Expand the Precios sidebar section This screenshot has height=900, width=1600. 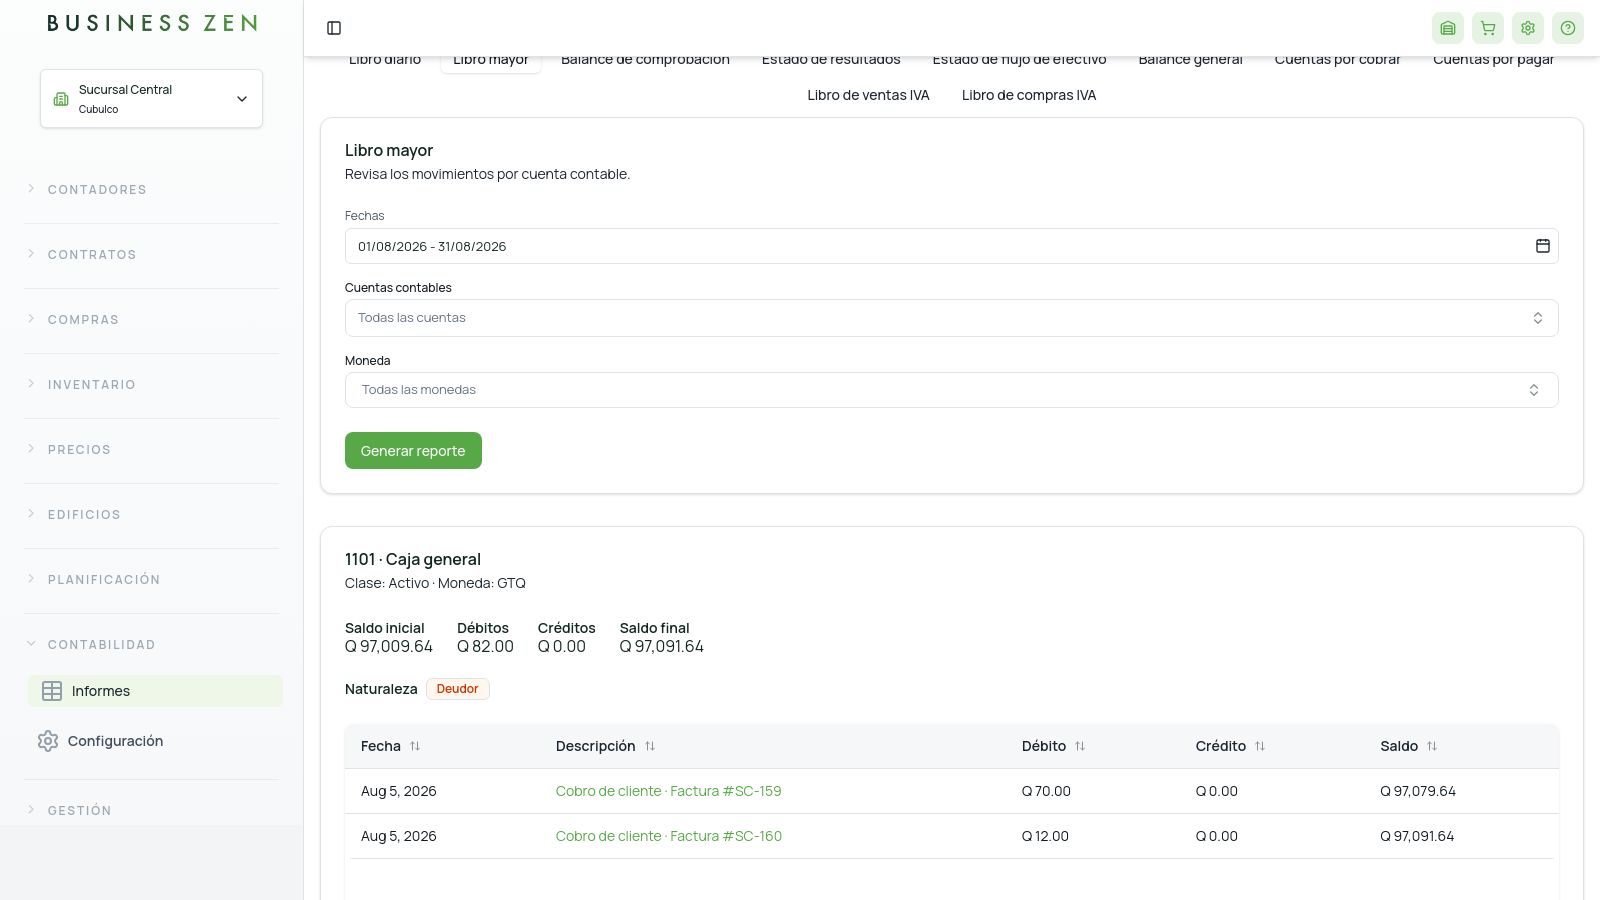tap(151, 449)
